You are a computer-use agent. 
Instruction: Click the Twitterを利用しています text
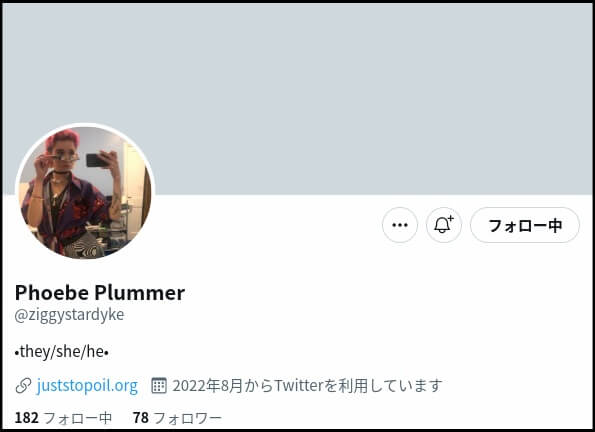point(358,386)
